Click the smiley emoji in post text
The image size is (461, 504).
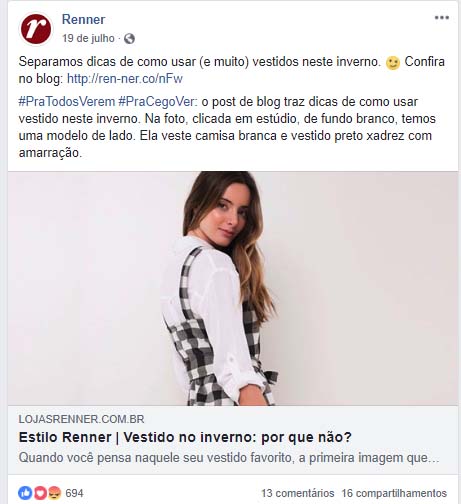click(393, 63)
